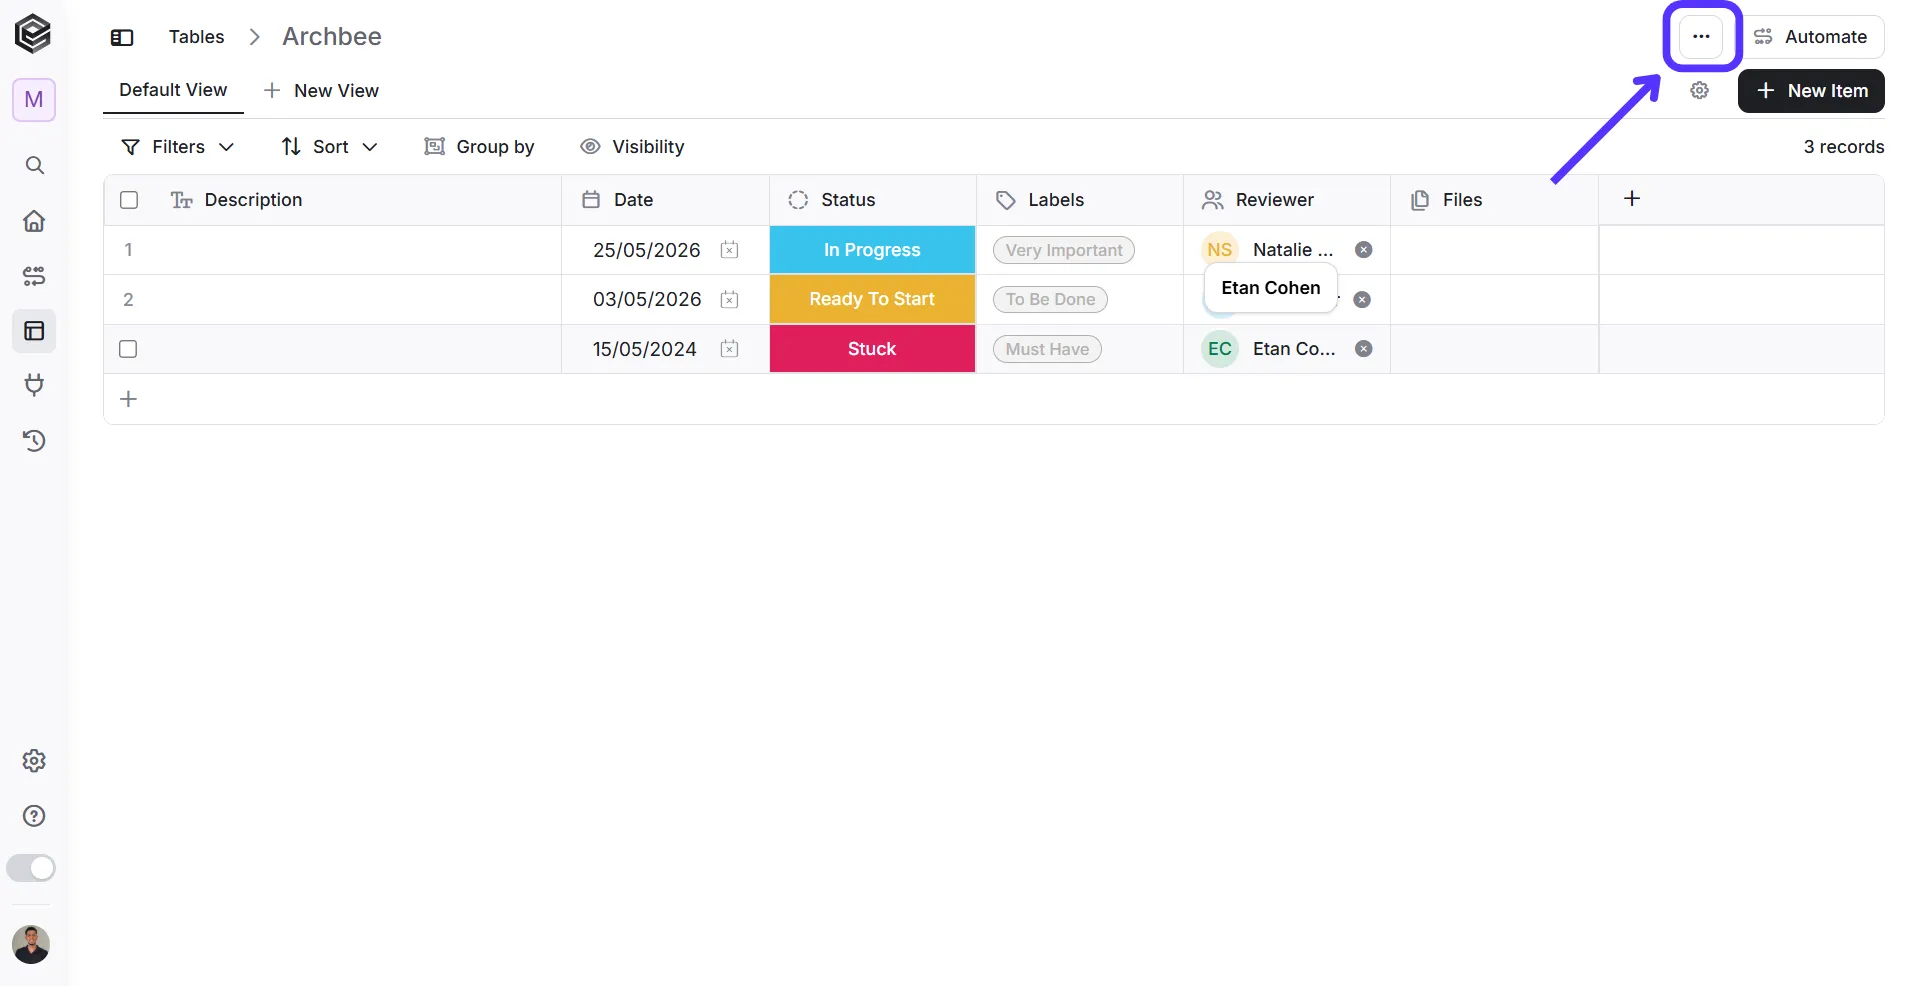The width and height of the screenshot is (1917, 986).
Task: Open the help question mark icon
Action: [x=34, y=816]
